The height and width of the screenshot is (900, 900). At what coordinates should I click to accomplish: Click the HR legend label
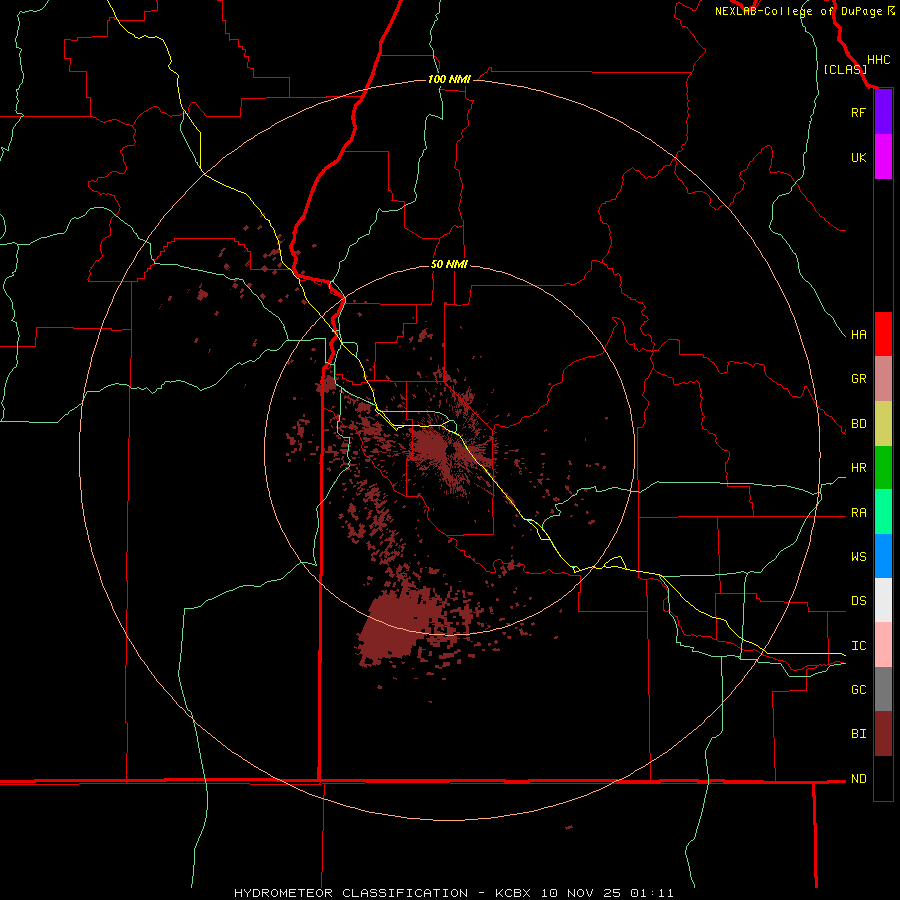[x=858, y=468]
